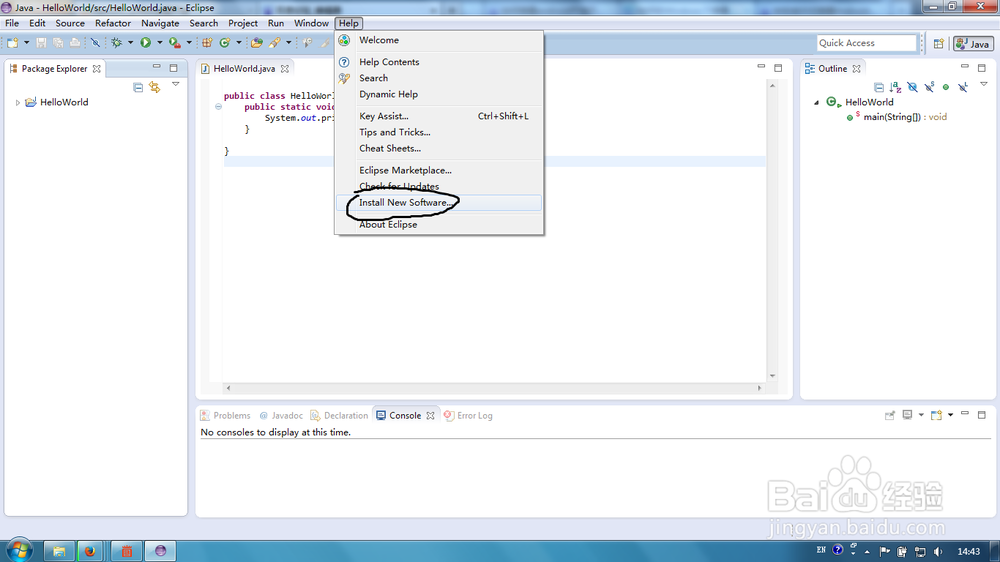Select Welcome in the Help menu
The height and width of the screenshot is (562, 1000).
tap(439, 40)
